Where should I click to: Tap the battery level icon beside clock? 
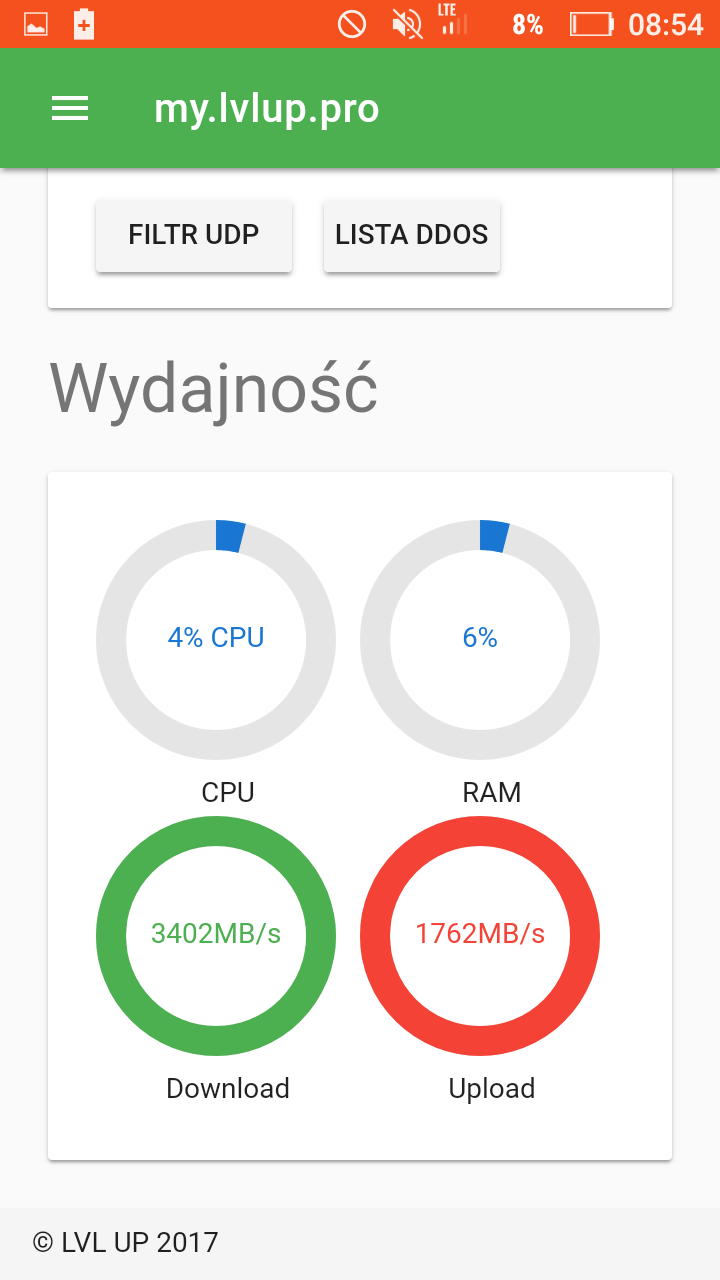tap(591, 24)
